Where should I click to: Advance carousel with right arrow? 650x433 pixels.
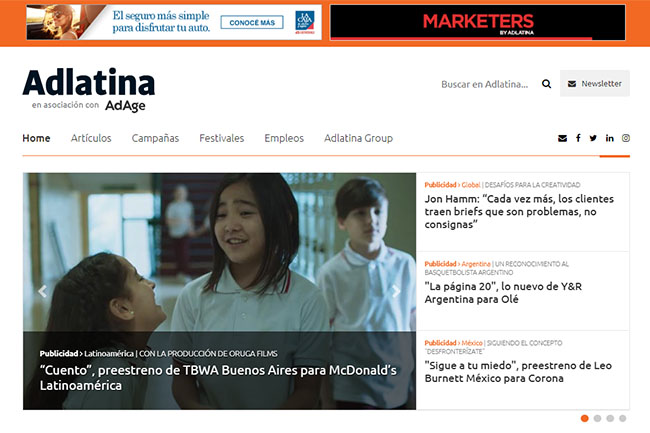pyautogui.click(x=396, y=291)
